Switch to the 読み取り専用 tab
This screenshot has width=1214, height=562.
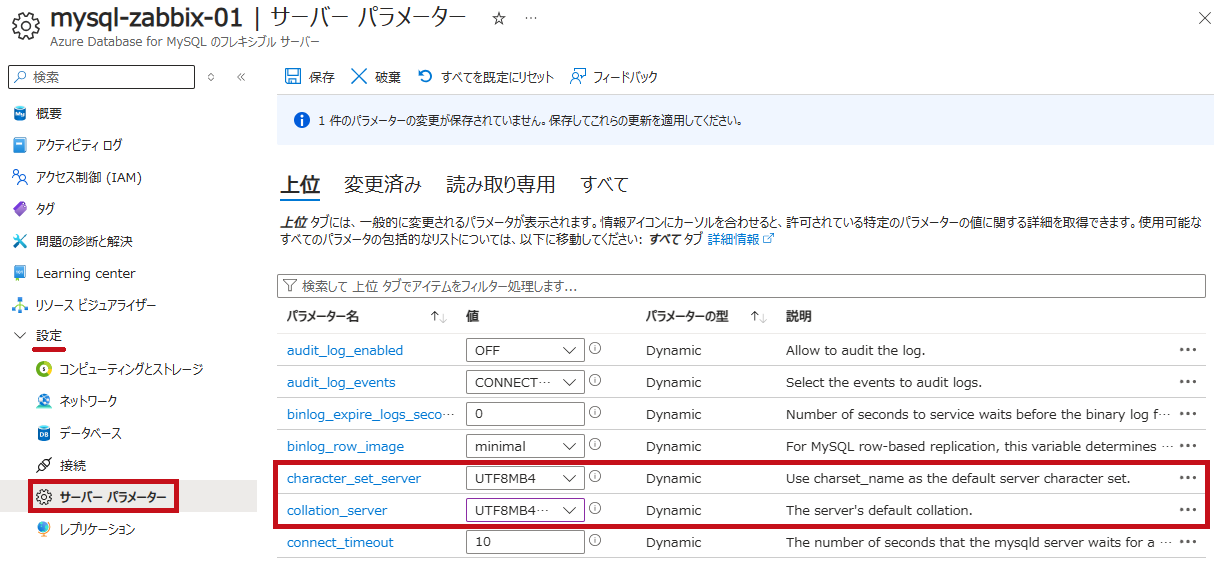click(501, 185)
